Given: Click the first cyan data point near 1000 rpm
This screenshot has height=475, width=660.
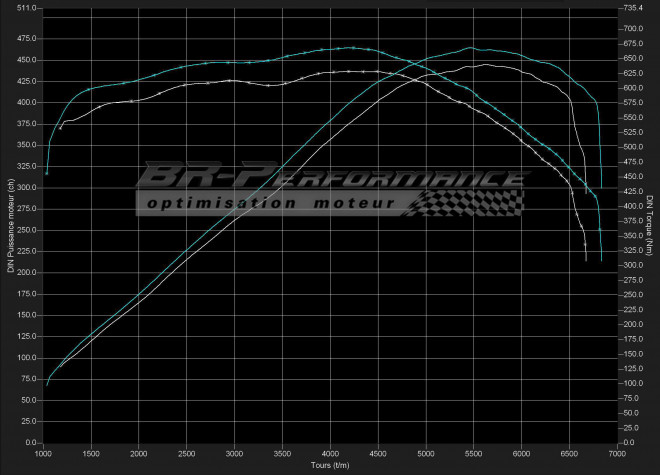Looking at the screenshot, I should click(47, 173).
